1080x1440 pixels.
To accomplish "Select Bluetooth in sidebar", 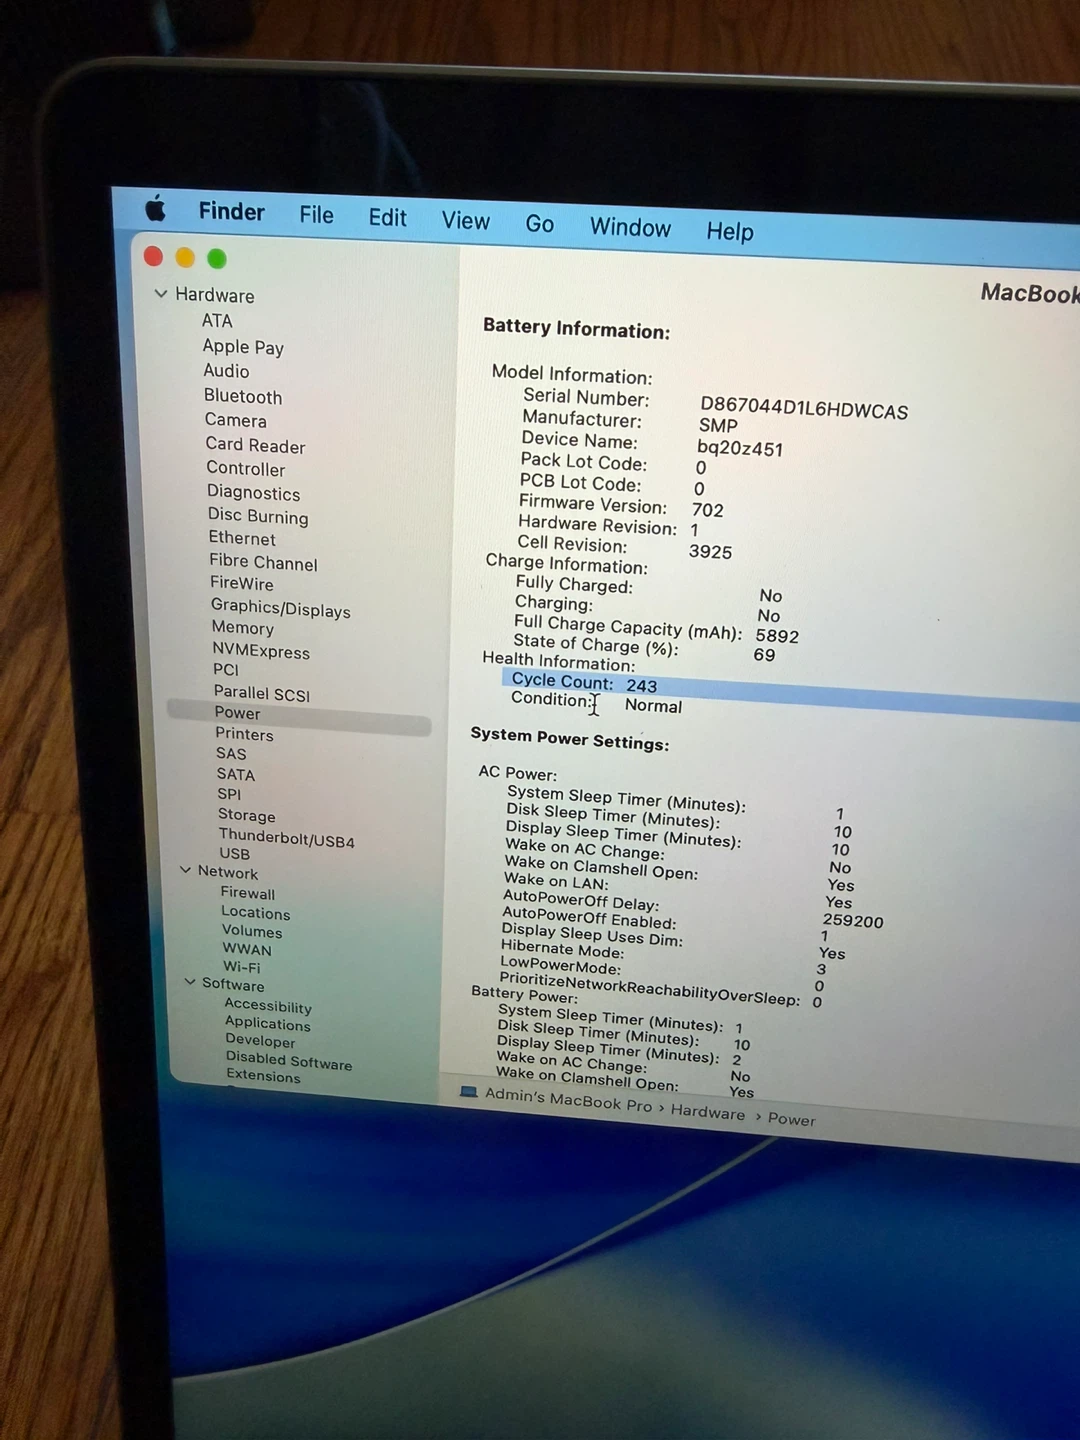I will pyautogui.click(x=243, y=396).
